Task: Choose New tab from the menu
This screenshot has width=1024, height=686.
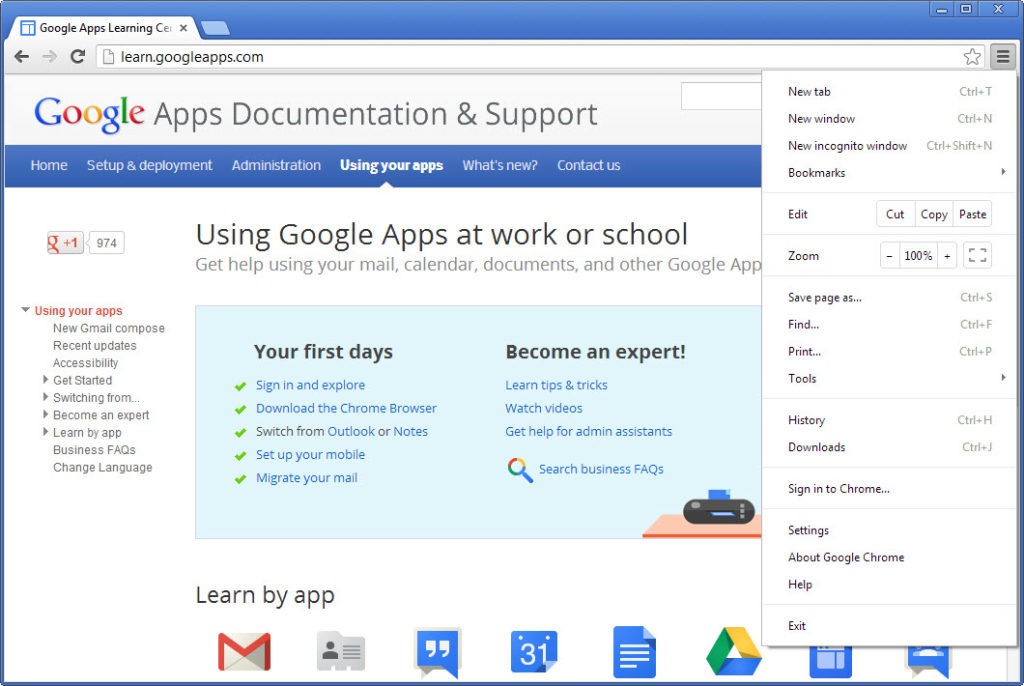Action: point(889,91)
